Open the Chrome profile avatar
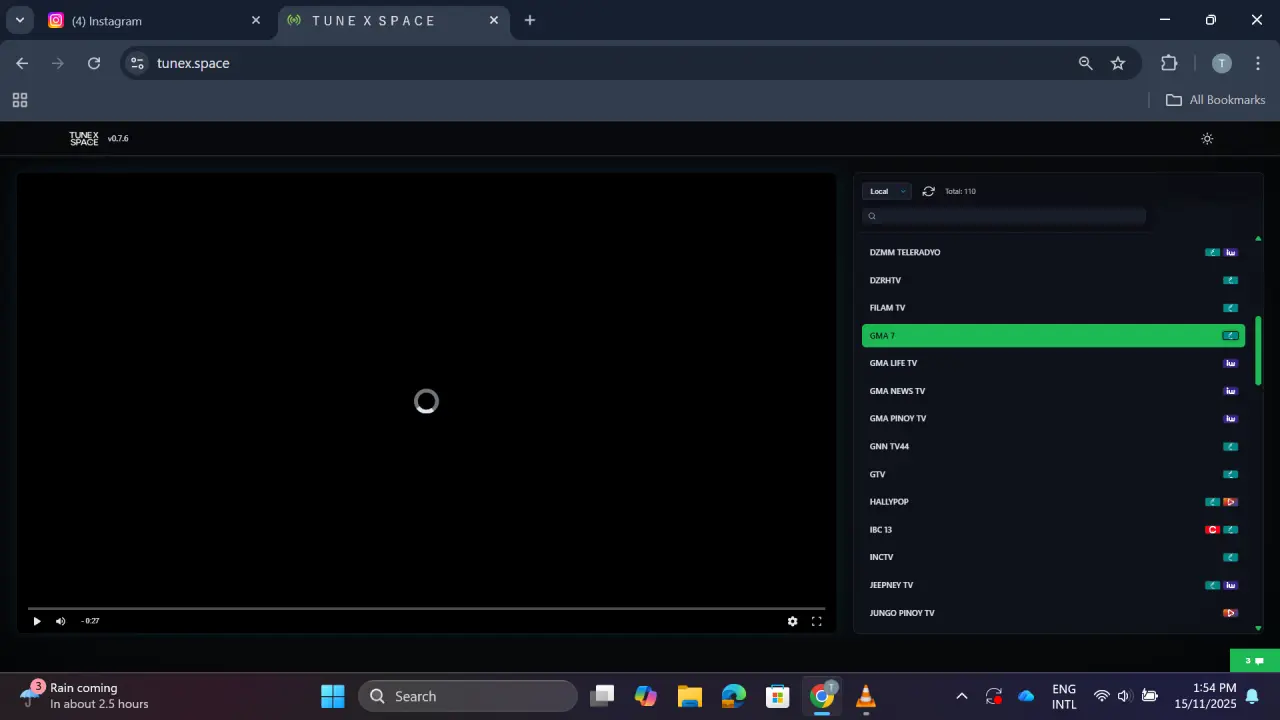1280x720 pixels. [1222, 63]
